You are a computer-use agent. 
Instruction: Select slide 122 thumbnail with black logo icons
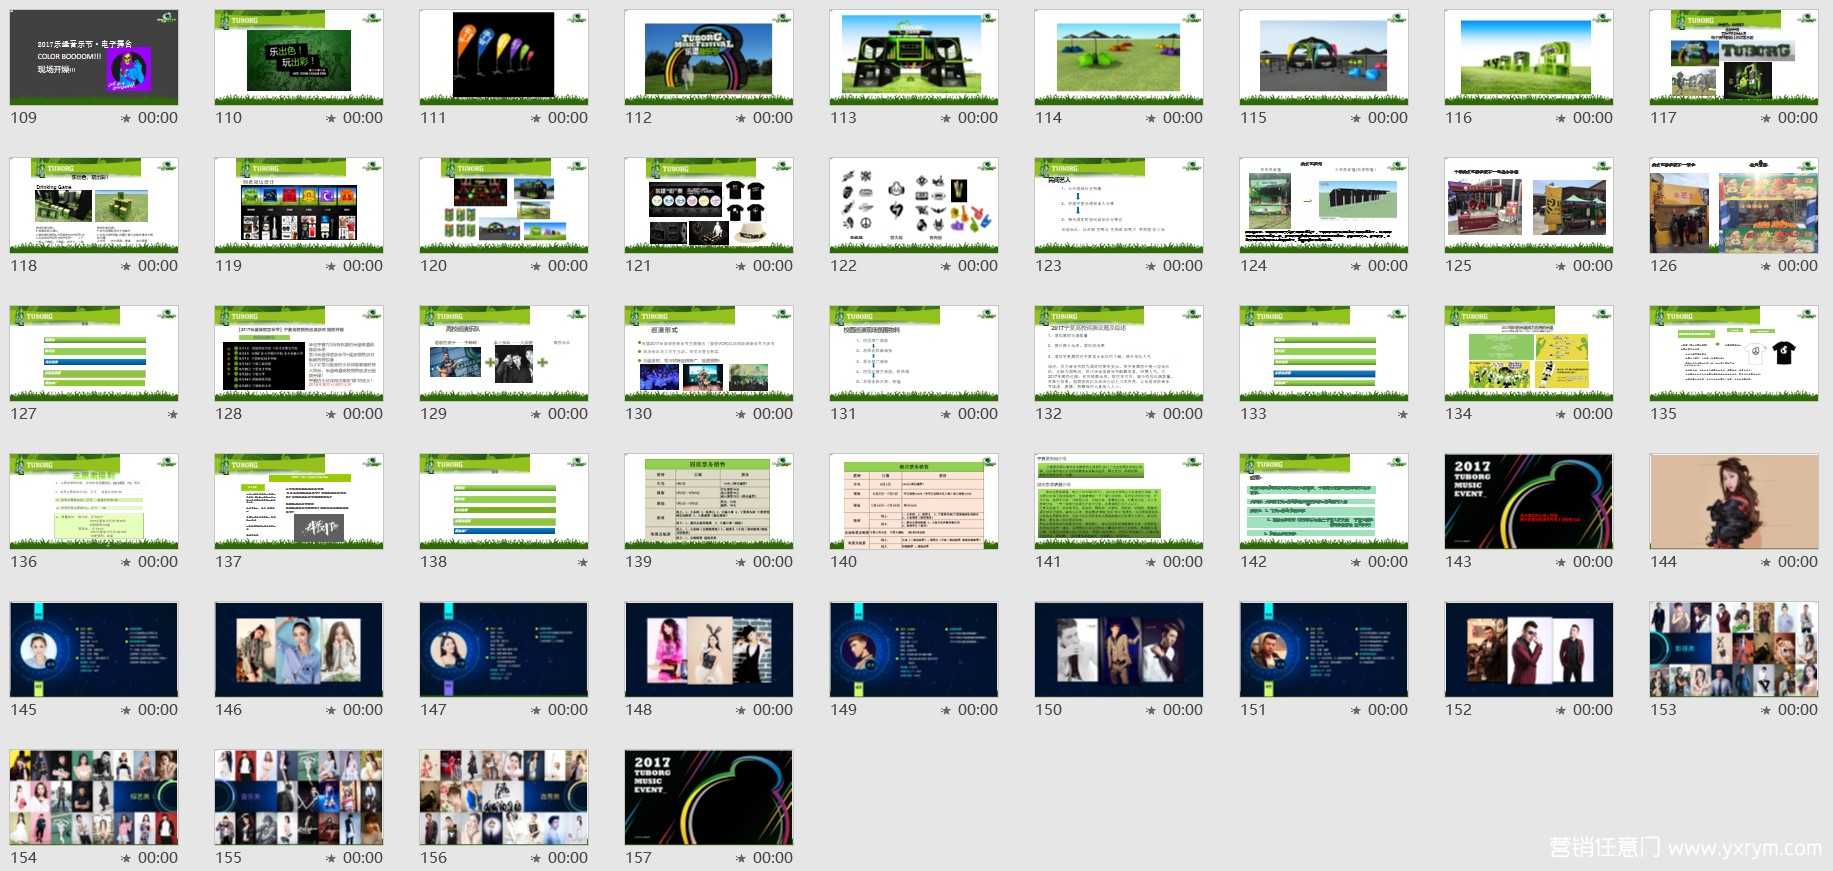click(x=914, y=205)
